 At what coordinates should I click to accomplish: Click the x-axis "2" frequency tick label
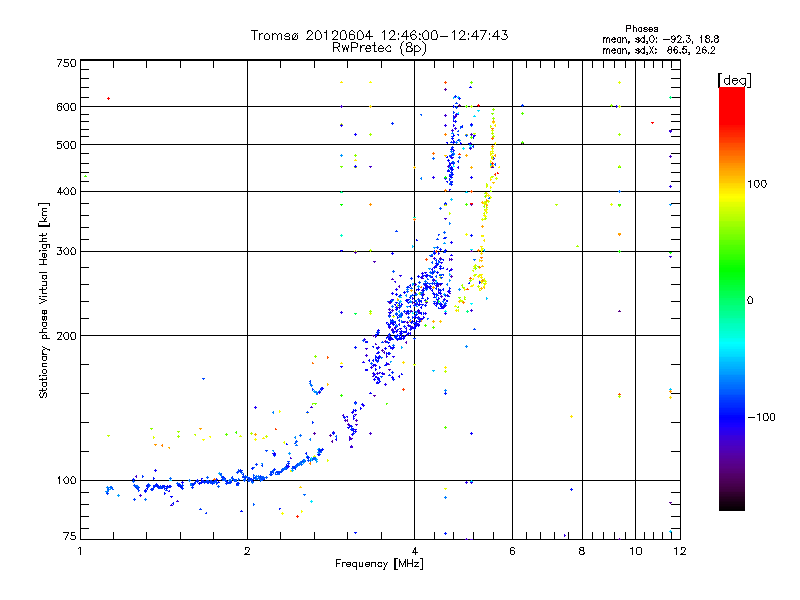pyautogui.click(x=247, y=551)
